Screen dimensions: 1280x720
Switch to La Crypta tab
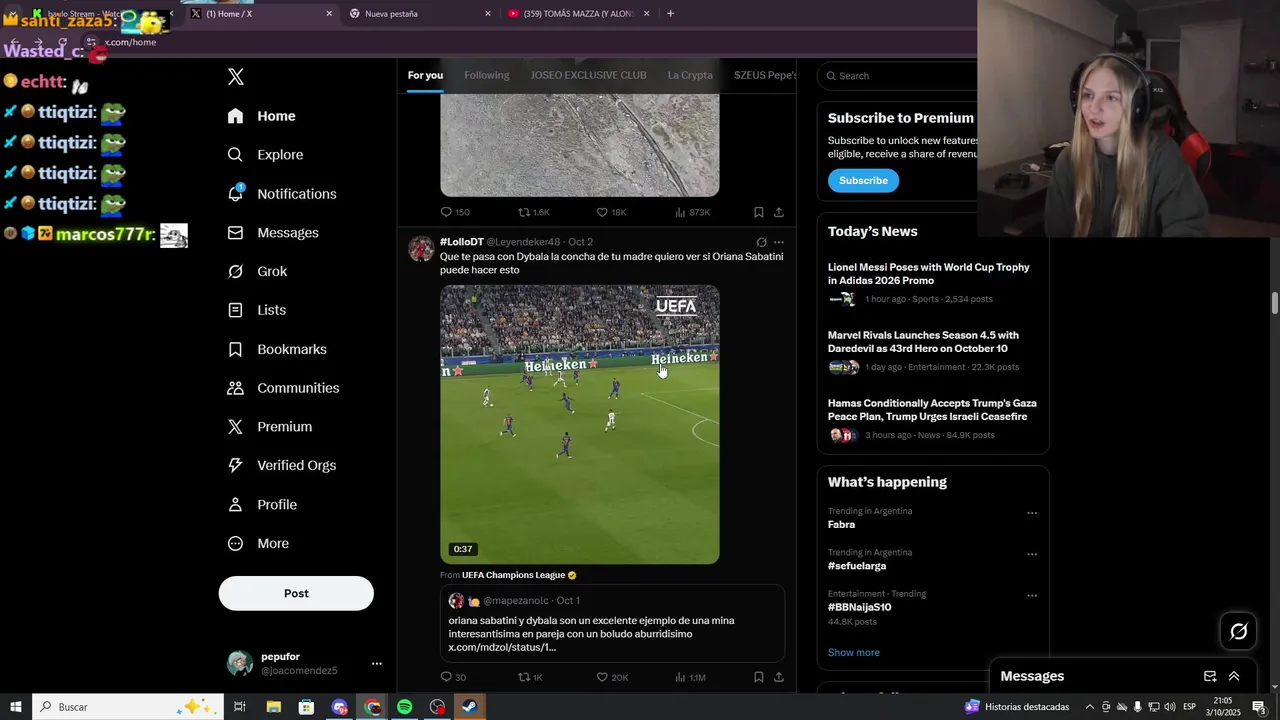click(690, 75)
